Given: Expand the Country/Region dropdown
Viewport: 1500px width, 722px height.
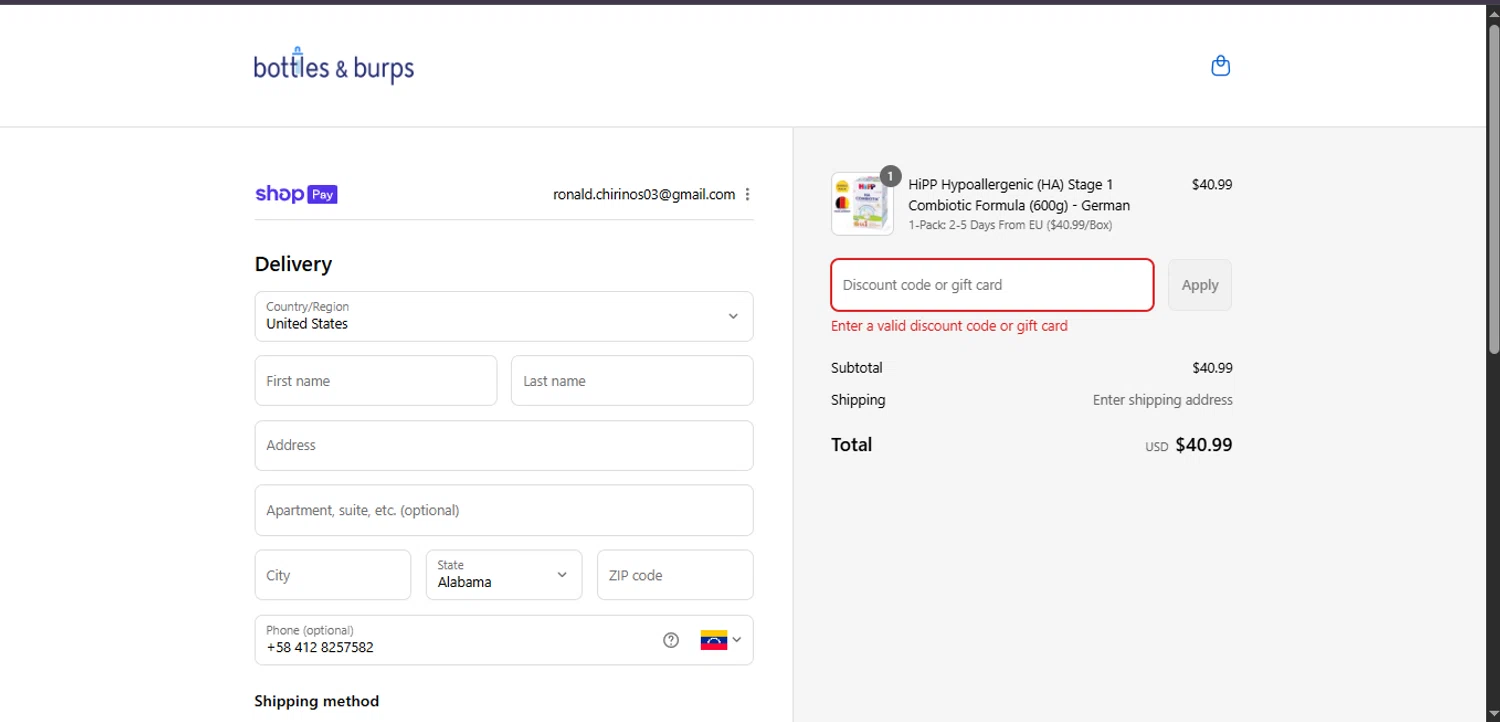Looking at the screenshot, I should click(x=504, y=316).
